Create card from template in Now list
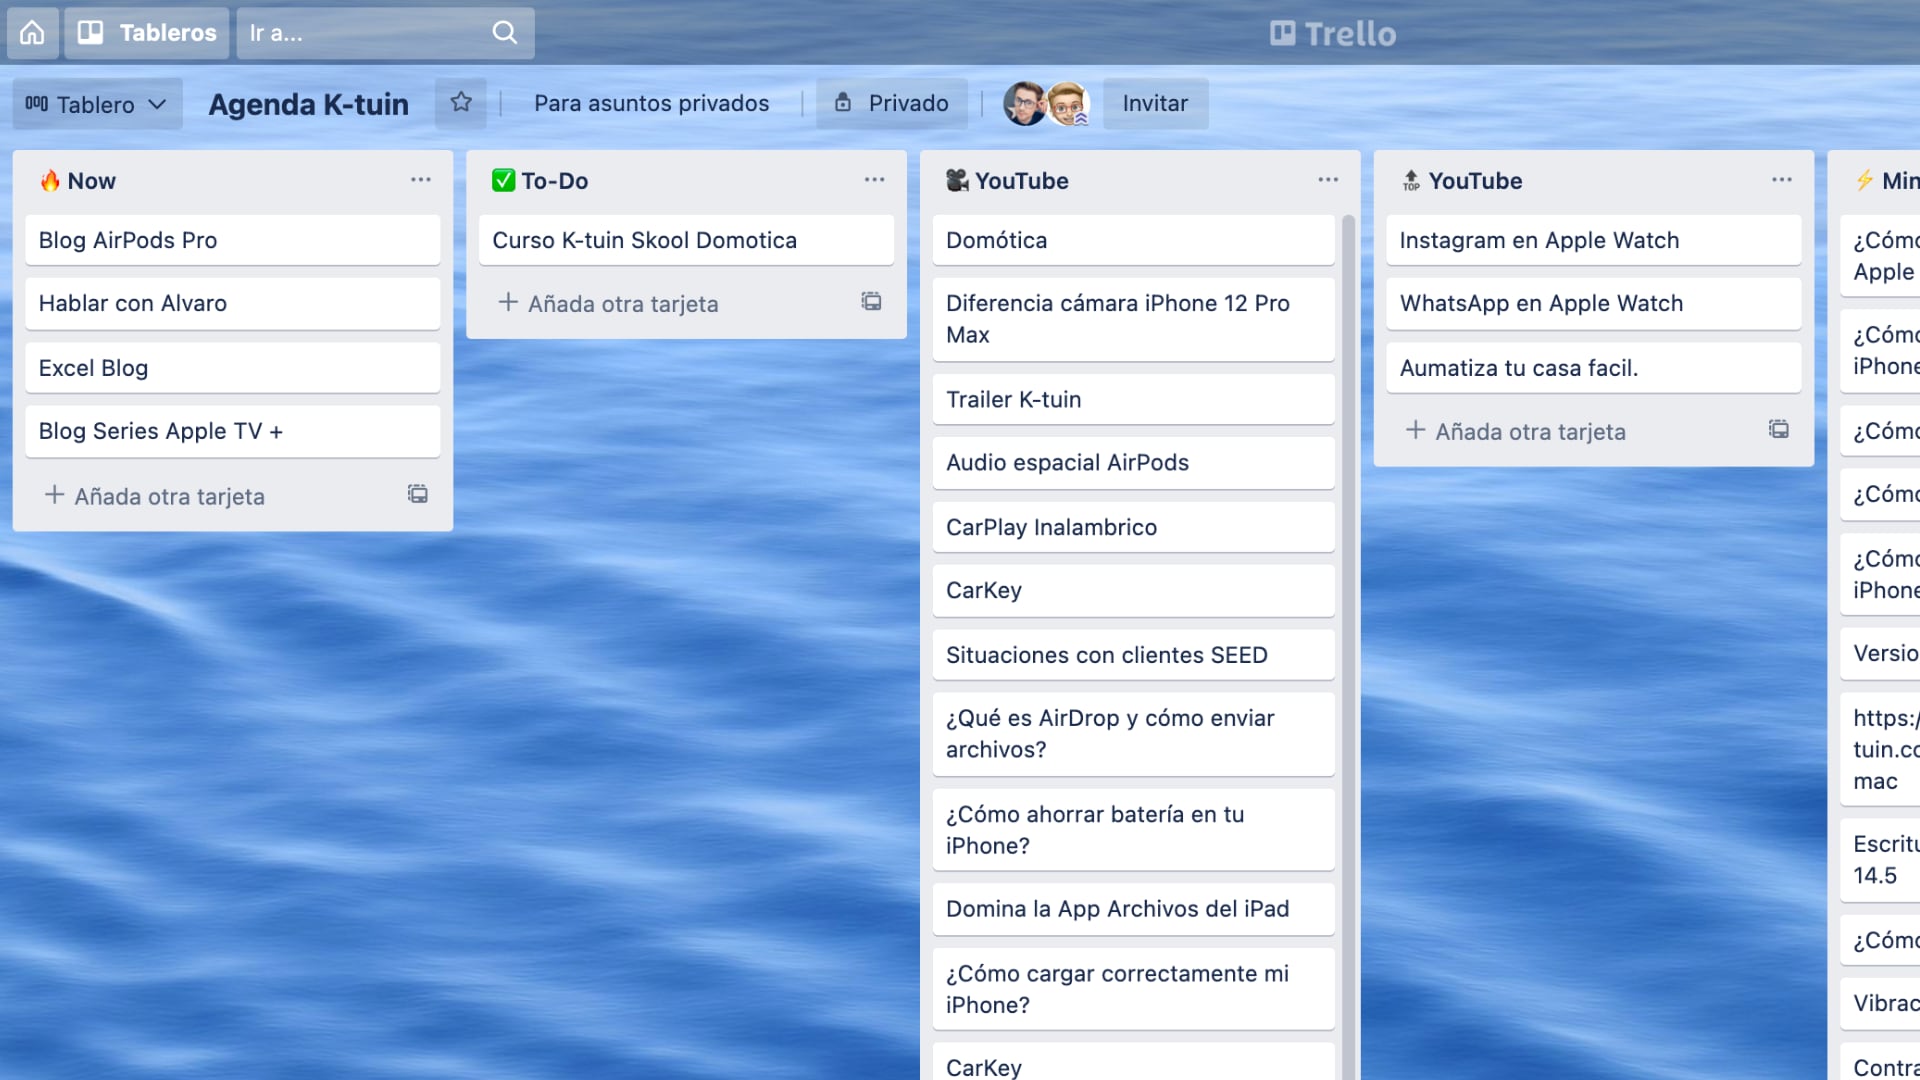Viewport: 1920px width, 1080px height. (418, 494)
